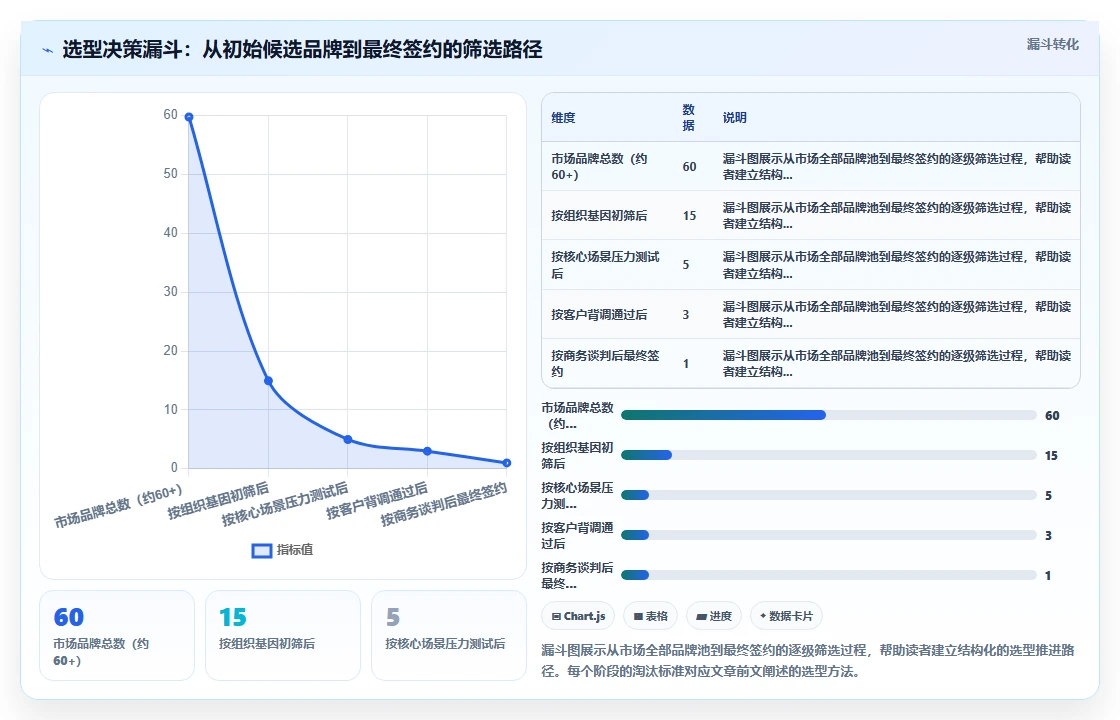Viewport: 1120px width, 720px height.
Task: Click the table icon in 表格 chip
Action: [638, 616]
